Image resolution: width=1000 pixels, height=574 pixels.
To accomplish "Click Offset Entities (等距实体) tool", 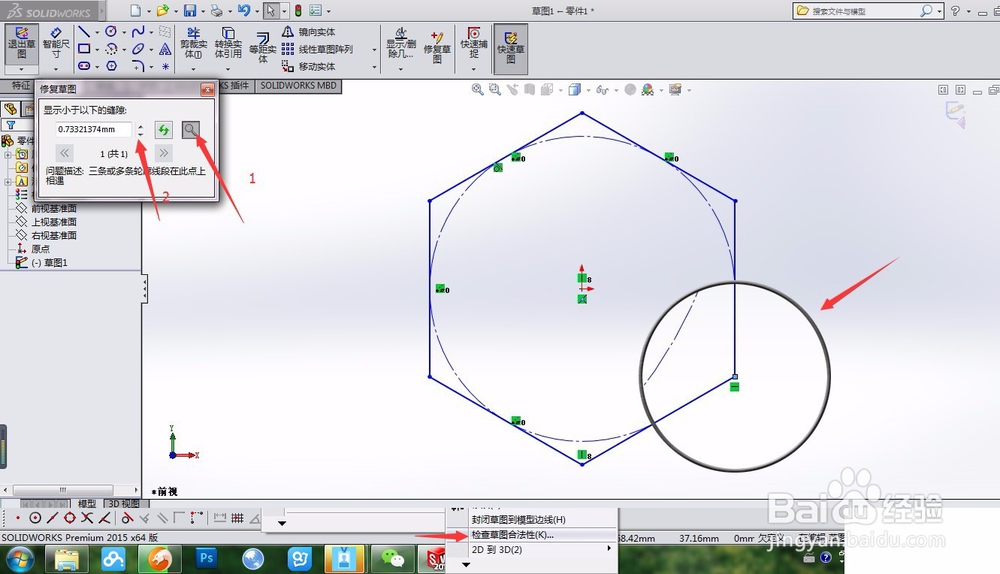I will (x=262, y=48).
